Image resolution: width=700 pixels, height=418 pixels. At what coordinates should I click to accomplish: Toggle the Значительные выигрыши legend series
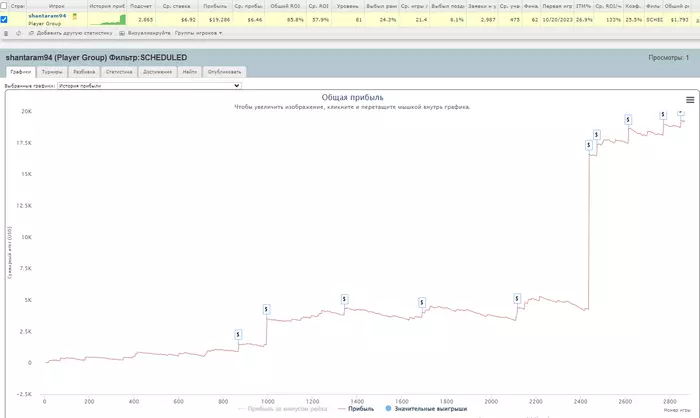point(426,409)
